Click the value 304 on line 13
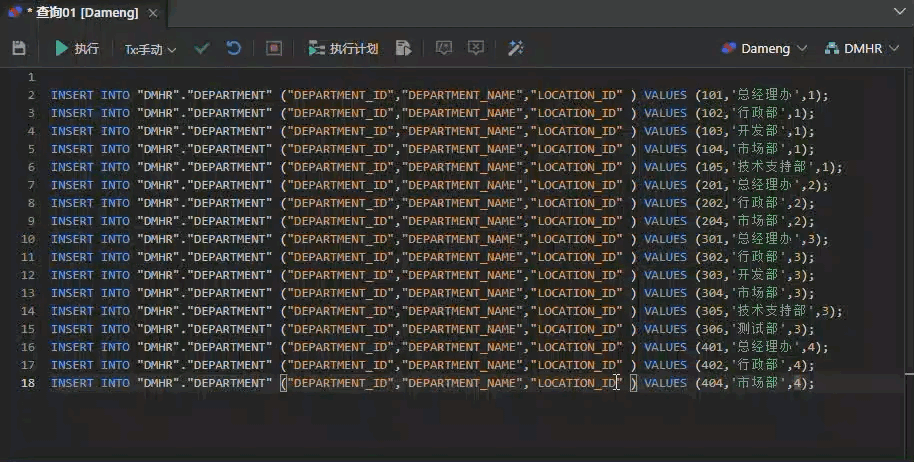 point(712,293)
